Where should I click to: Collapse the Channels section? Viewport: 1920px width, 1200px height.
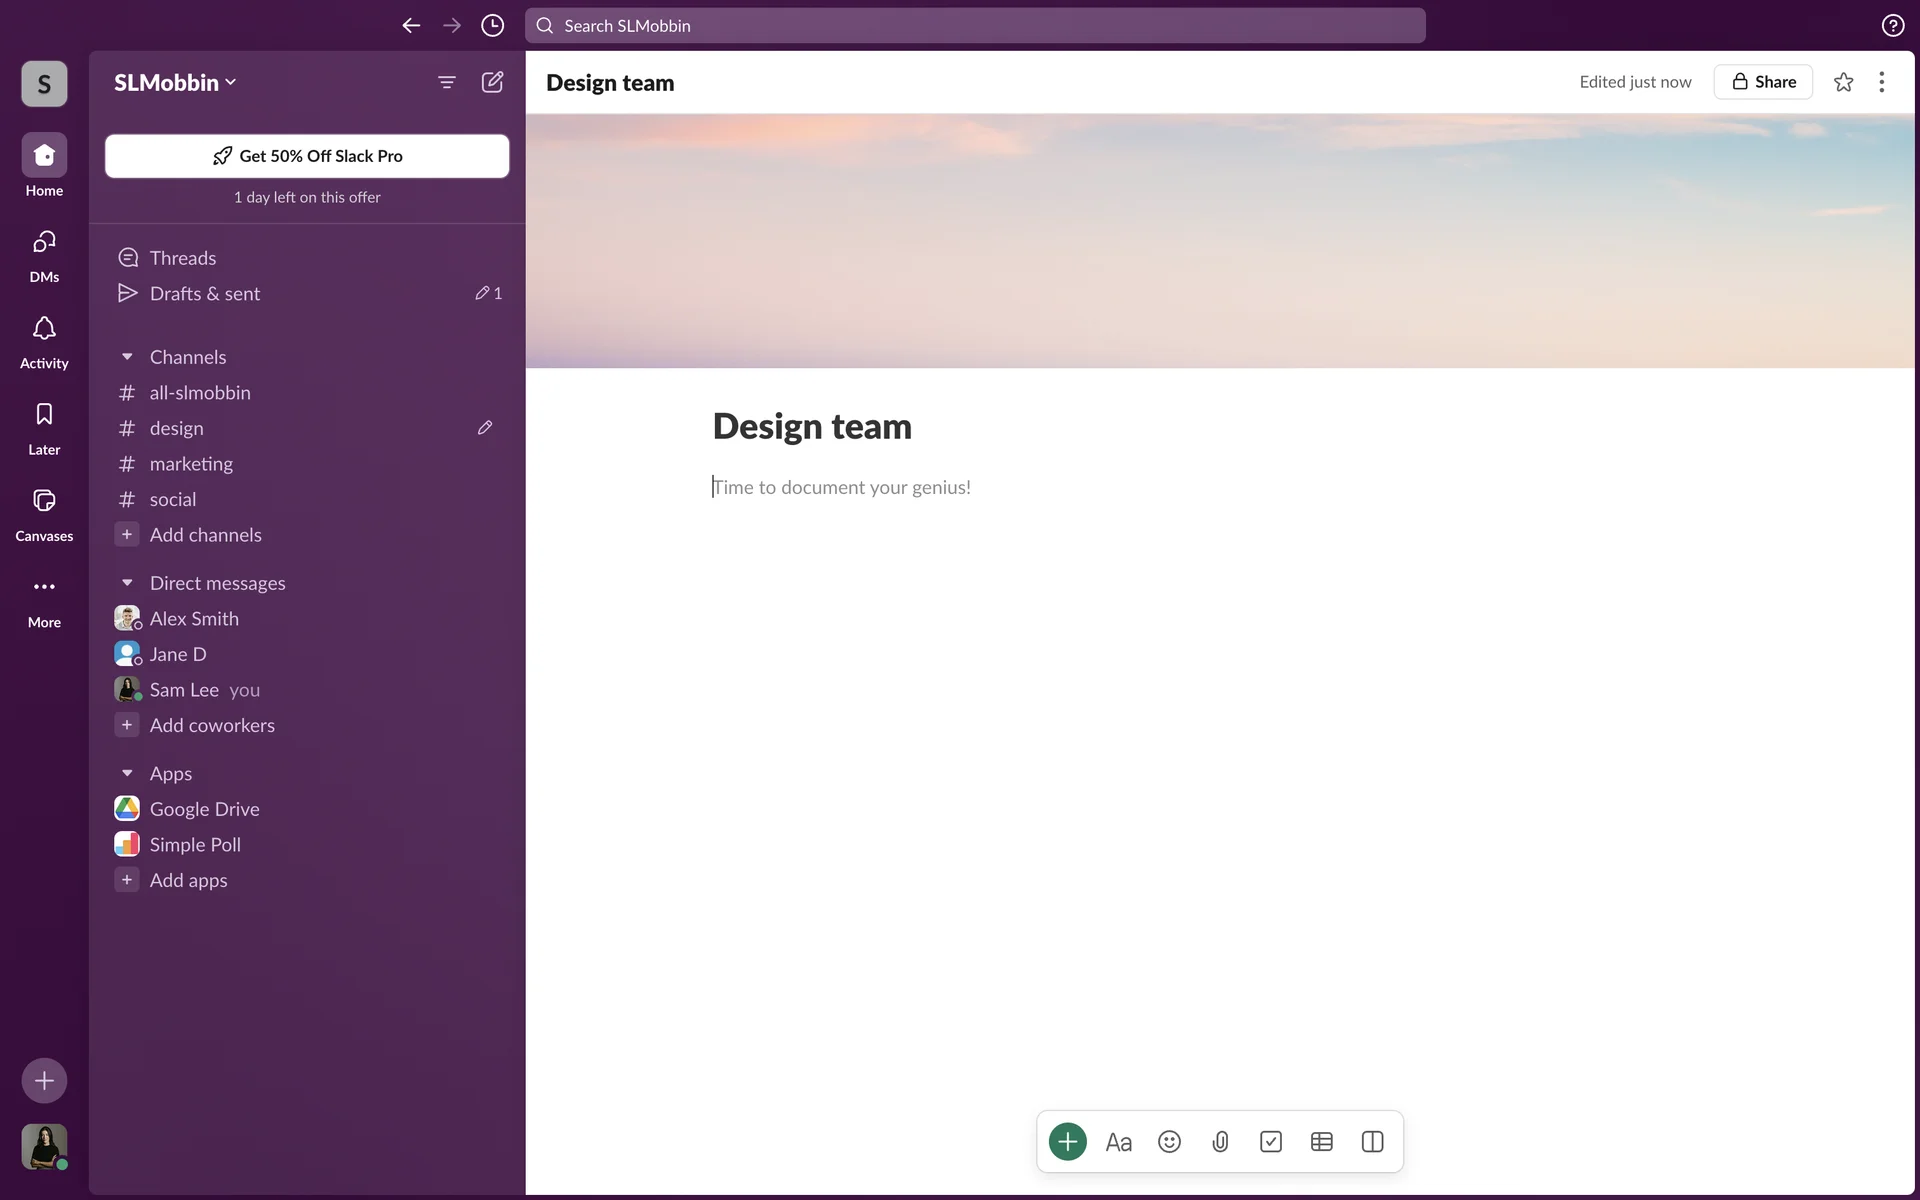tap(127, 357)
